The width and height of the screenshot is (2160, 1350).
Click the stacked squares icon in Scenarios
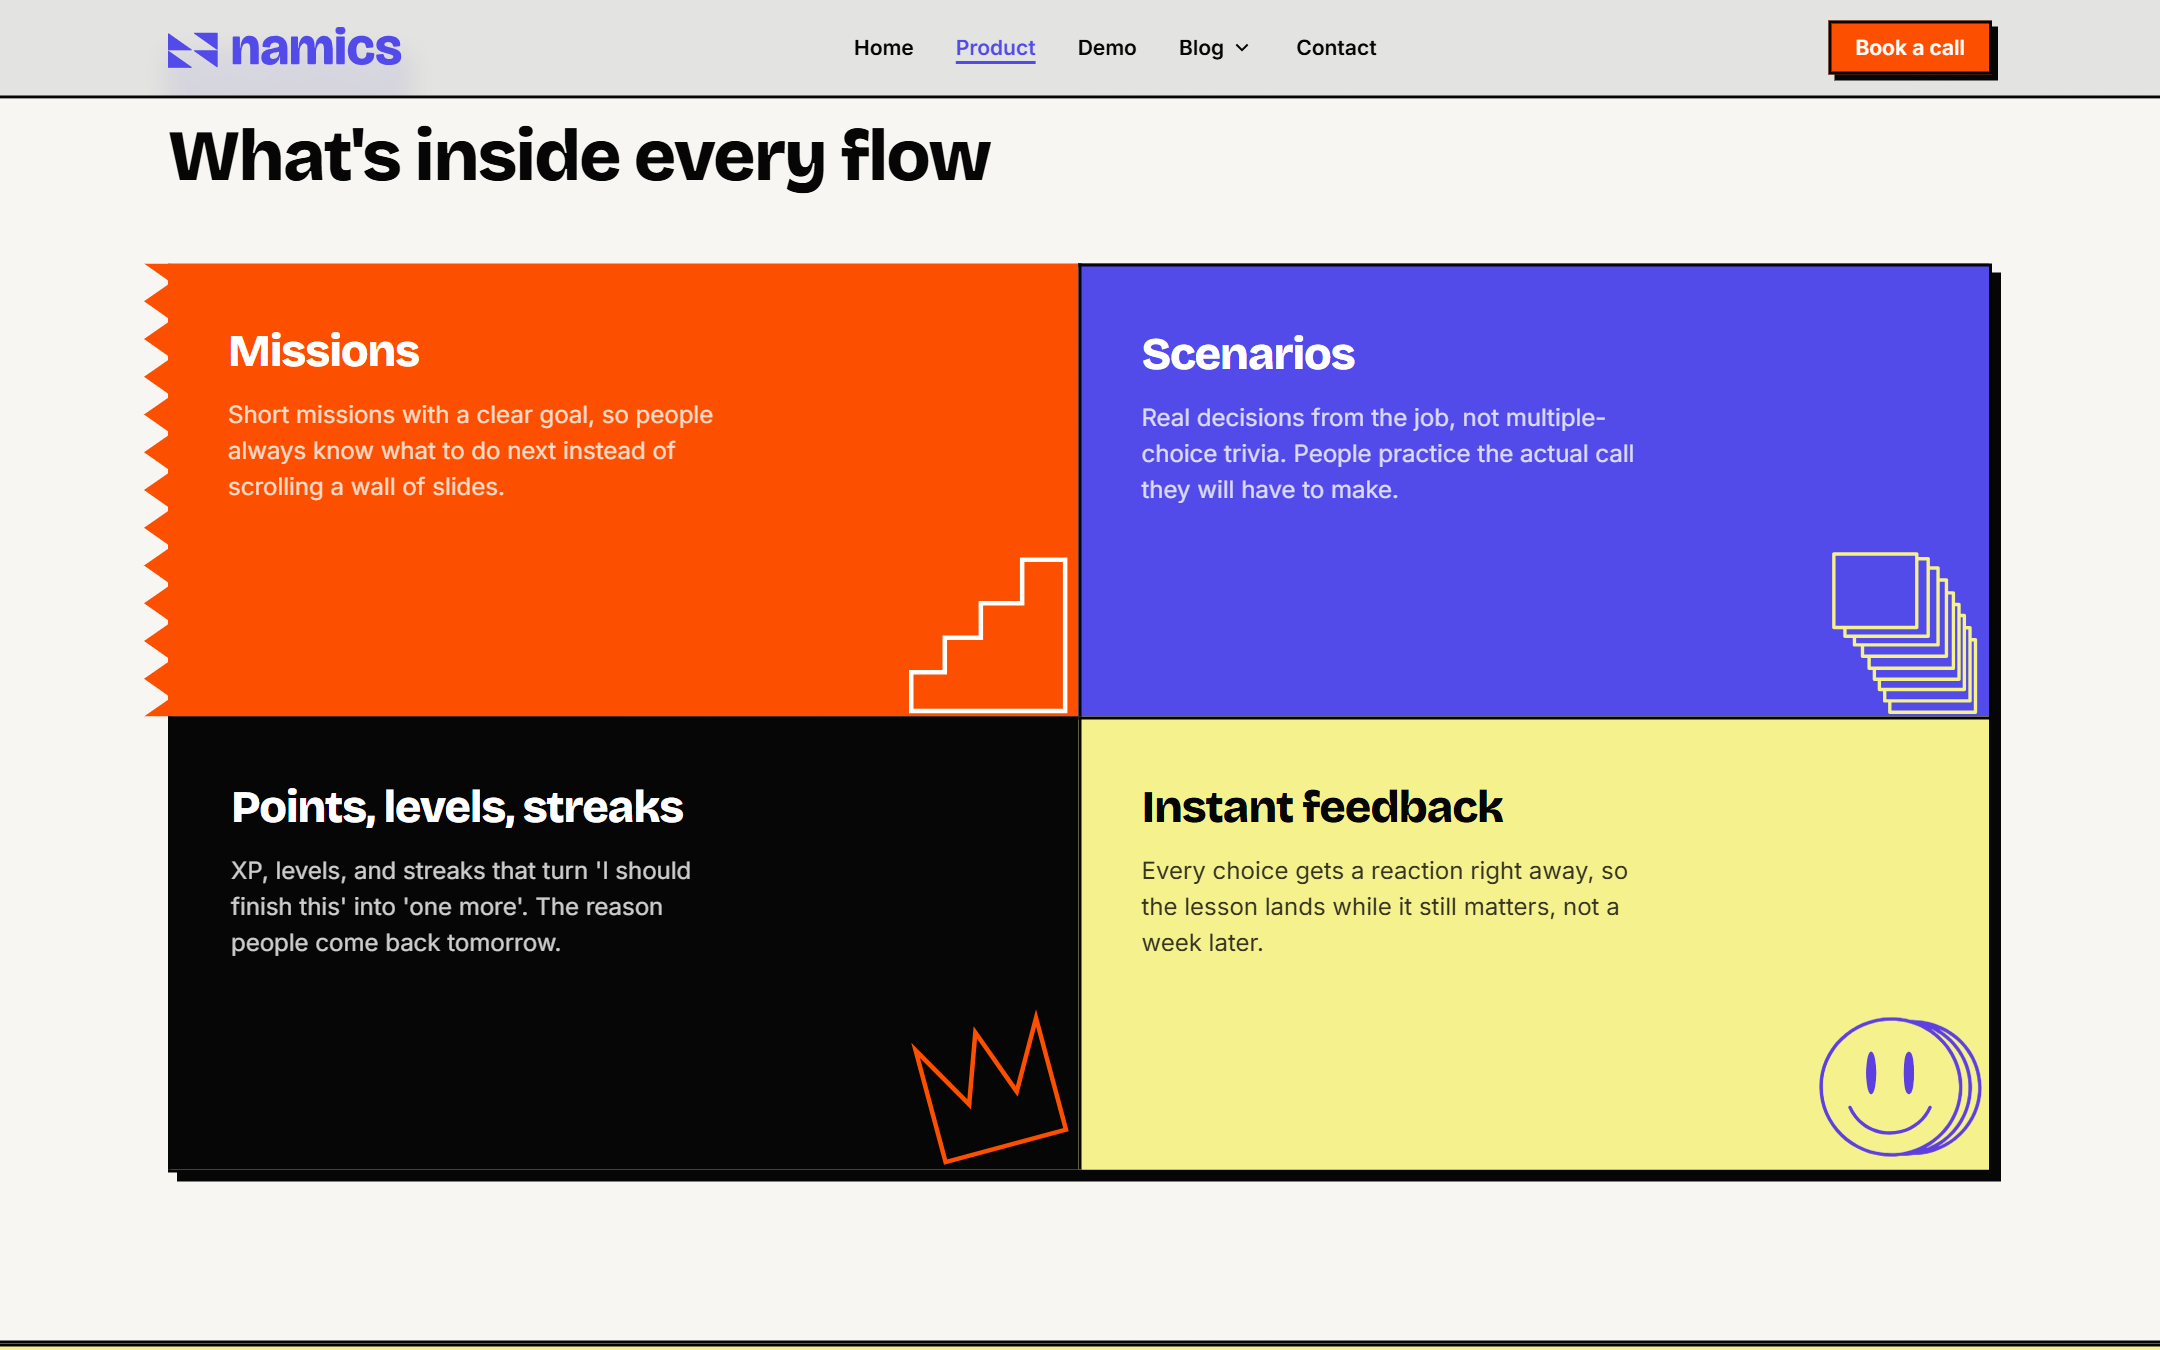(x=1904, y=632)
